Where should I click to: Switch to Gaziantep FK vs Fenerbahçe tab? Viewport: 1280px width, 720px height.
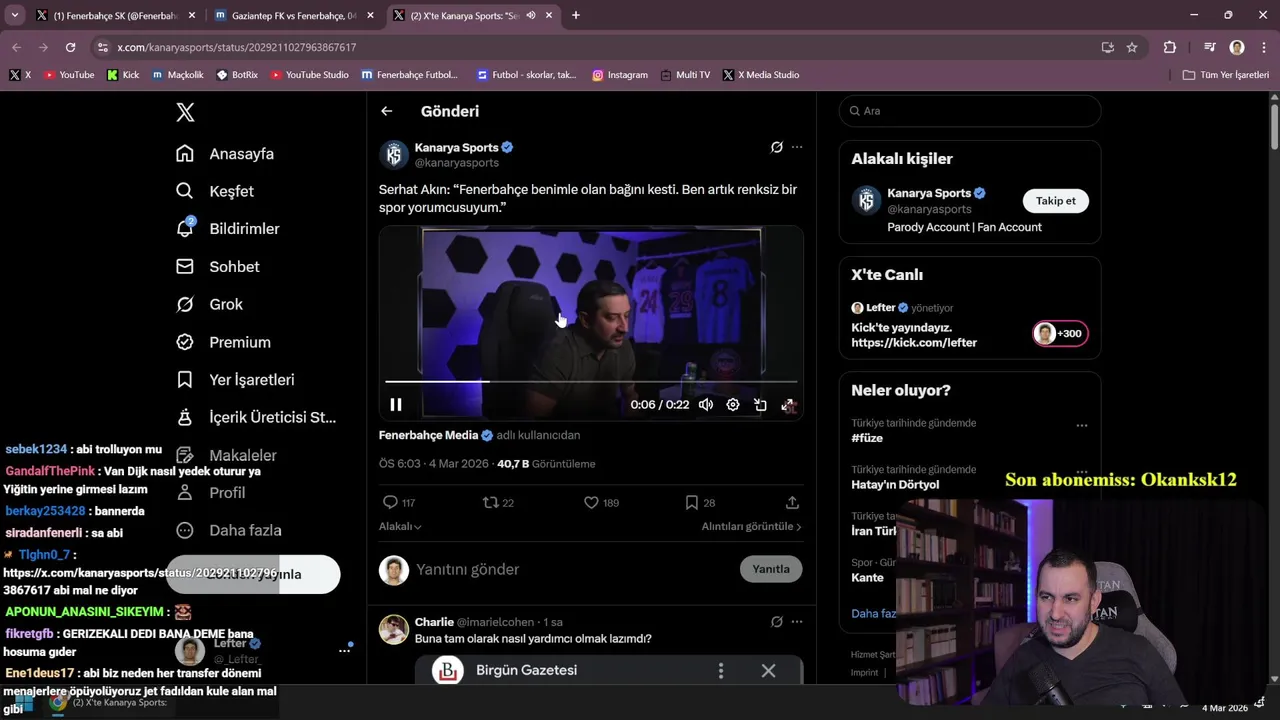(x=294, y=16)
